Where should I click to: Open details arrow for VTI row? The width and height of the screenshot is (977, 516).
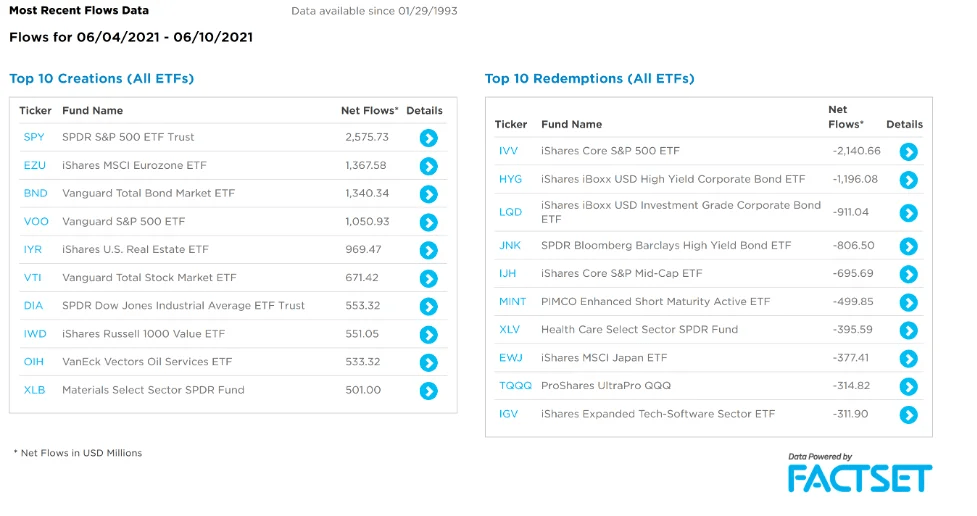coord(429,278)
